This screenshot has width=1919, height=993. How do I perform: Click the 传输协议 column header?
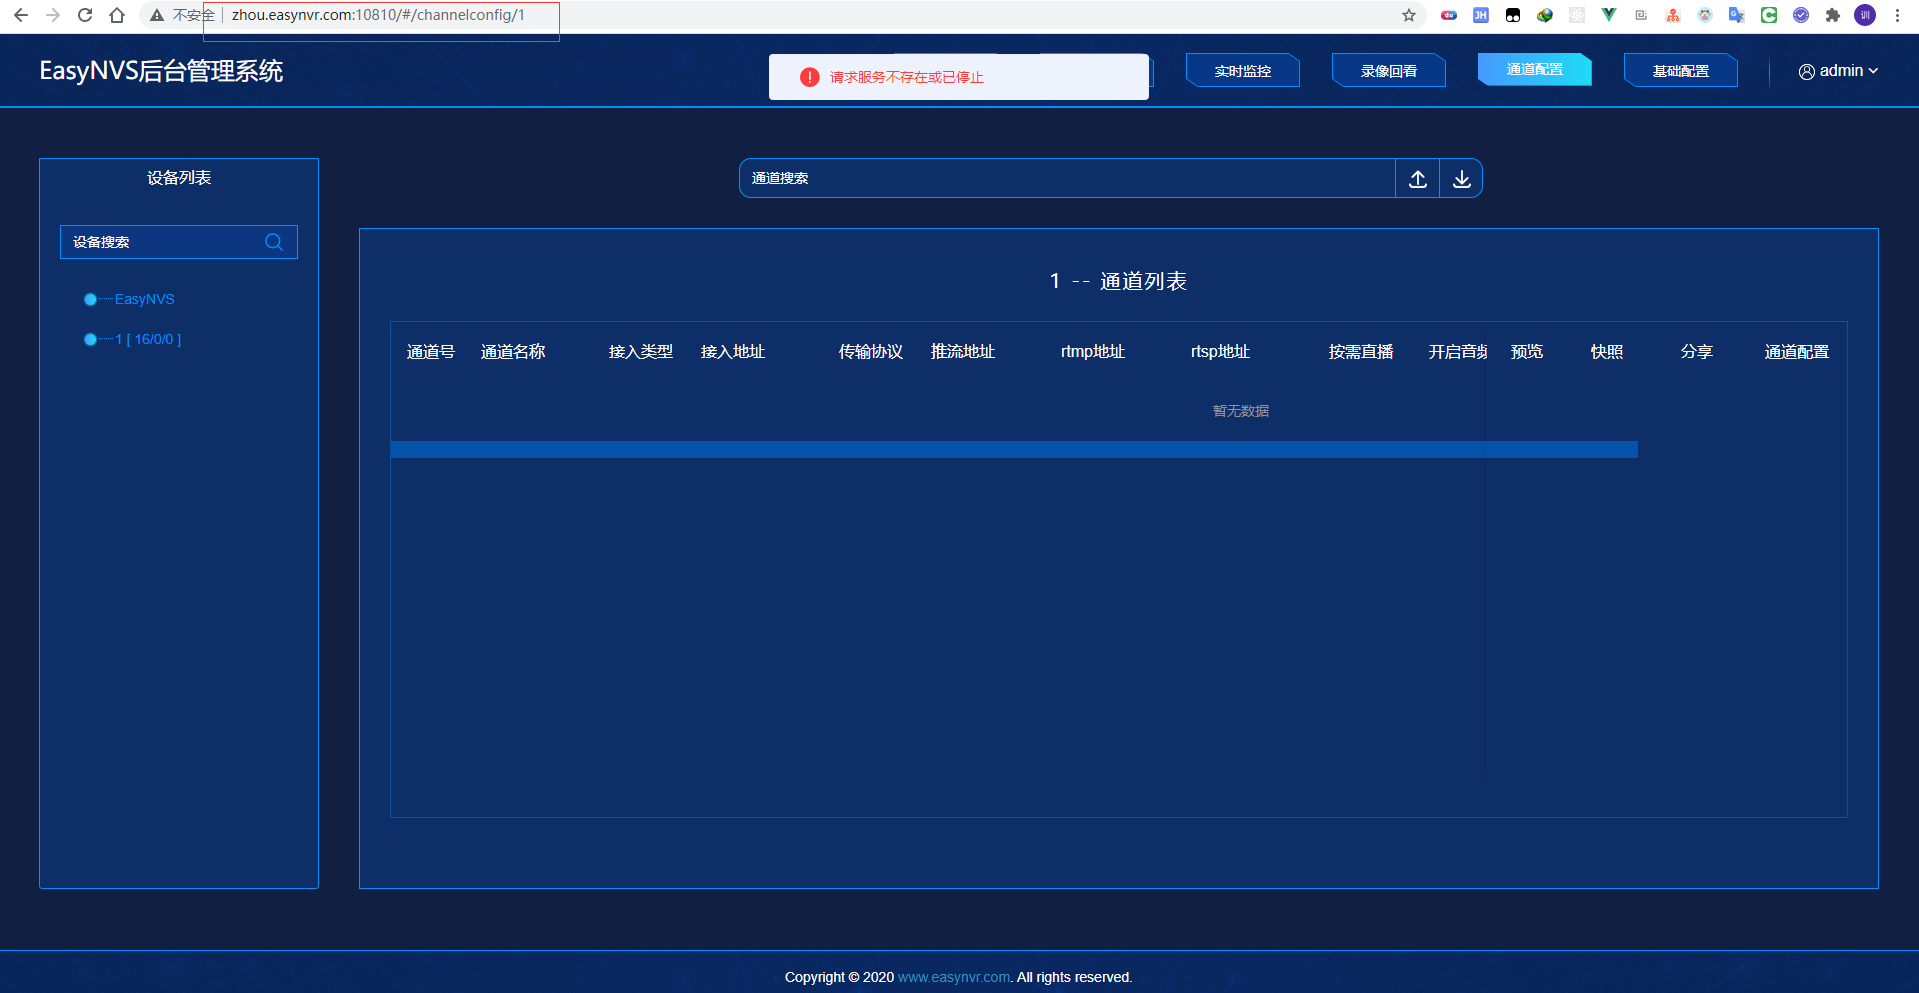[x=871, y=352]
